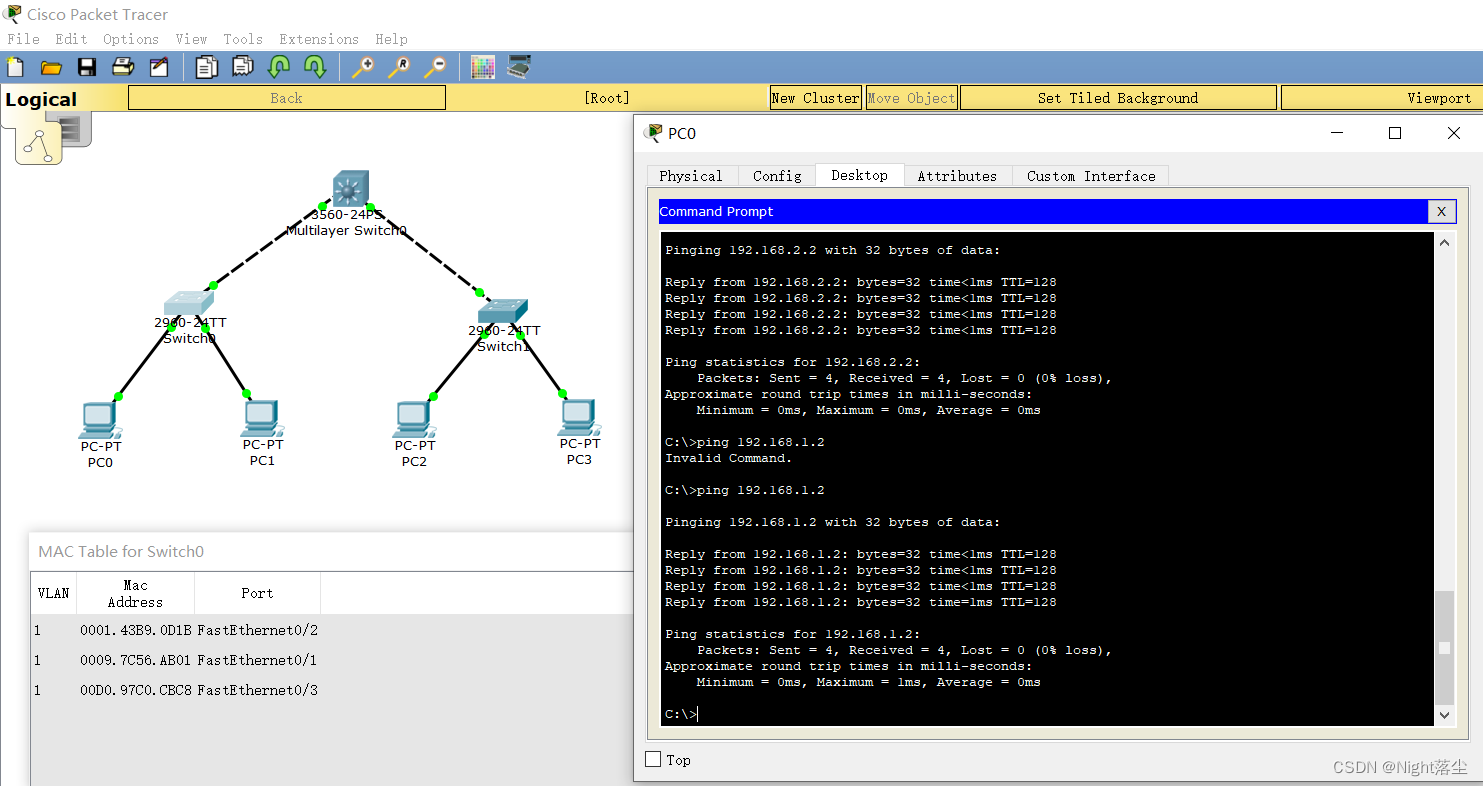
Task: Click the Print icon in toolbar
Action: [x=122, y=67]
